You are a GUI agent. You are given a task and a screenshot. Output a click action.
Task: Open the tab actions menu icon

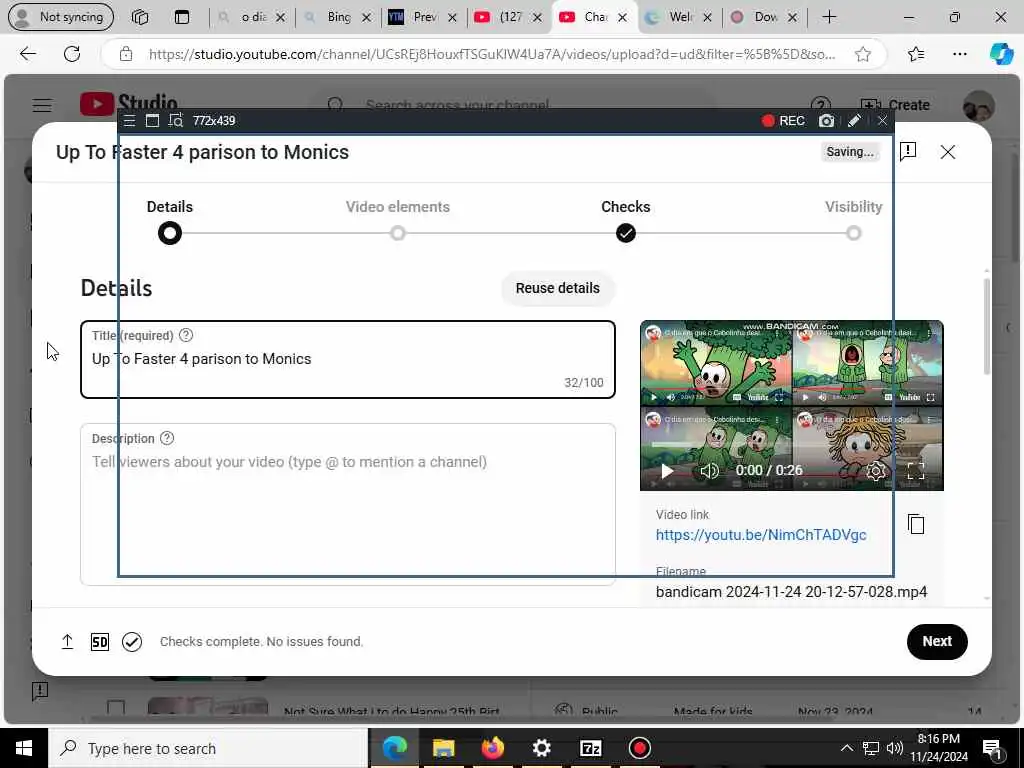182,17
